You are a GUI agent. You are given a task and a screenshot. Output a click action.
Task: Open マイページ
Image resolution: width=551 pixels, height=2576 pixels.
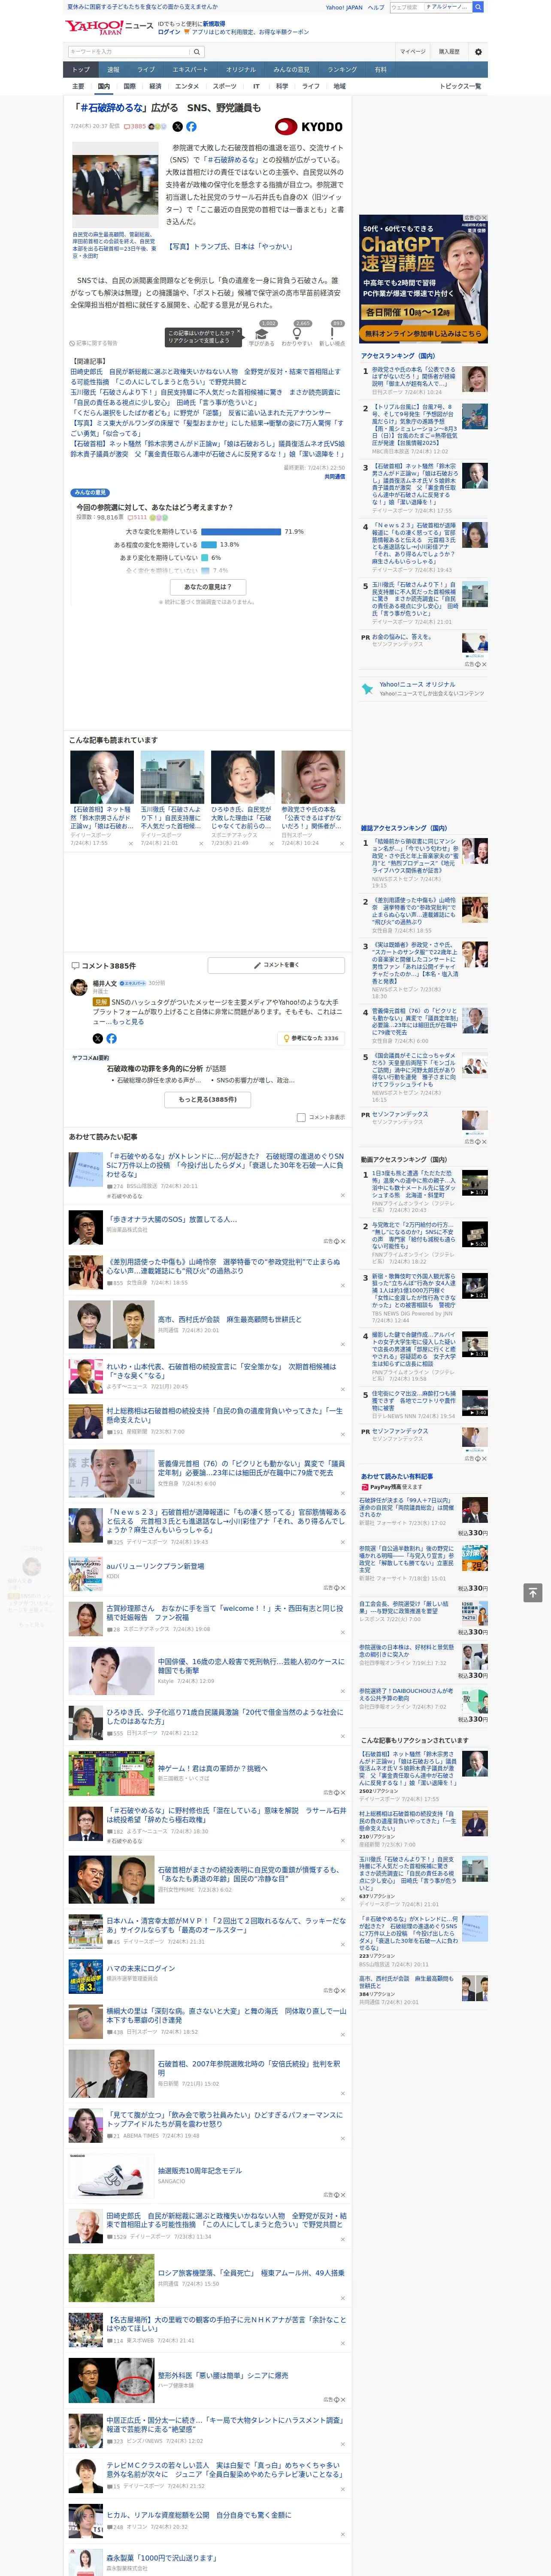[x=413, y=51]
